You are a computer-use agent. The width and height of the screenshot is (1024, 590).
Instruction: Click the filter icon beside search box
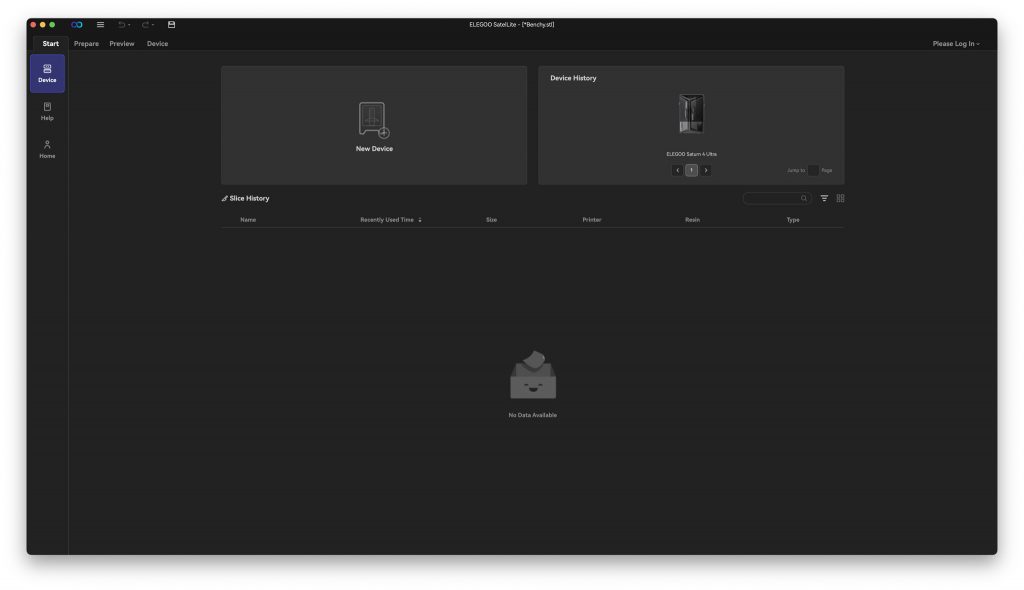tap(824, 198)
